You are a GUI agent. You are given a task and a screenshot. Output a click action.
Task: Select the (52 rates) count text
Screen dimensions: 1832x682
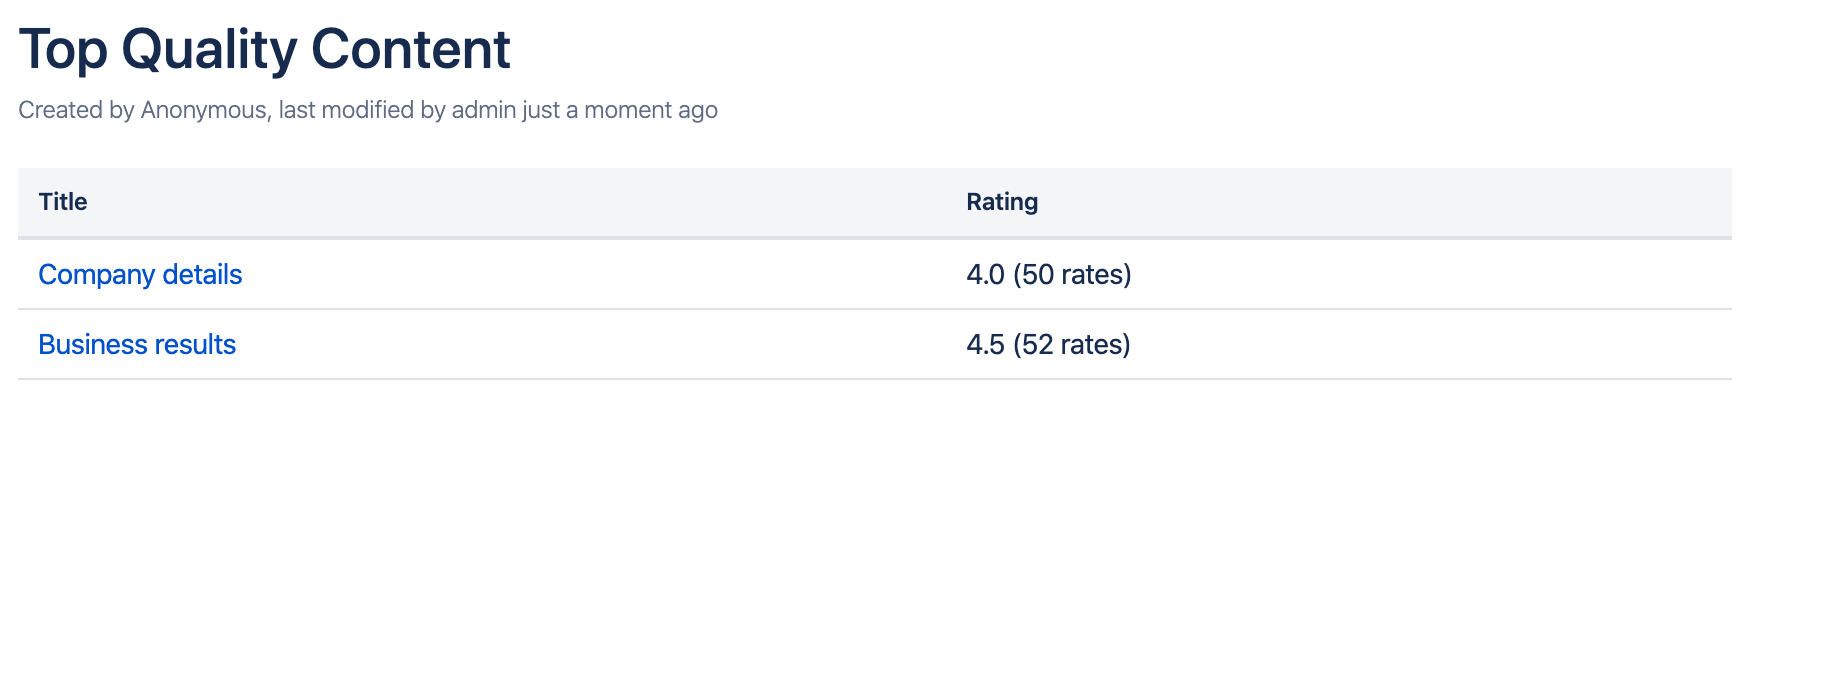pyautogui.click(x=1072, y=345)
